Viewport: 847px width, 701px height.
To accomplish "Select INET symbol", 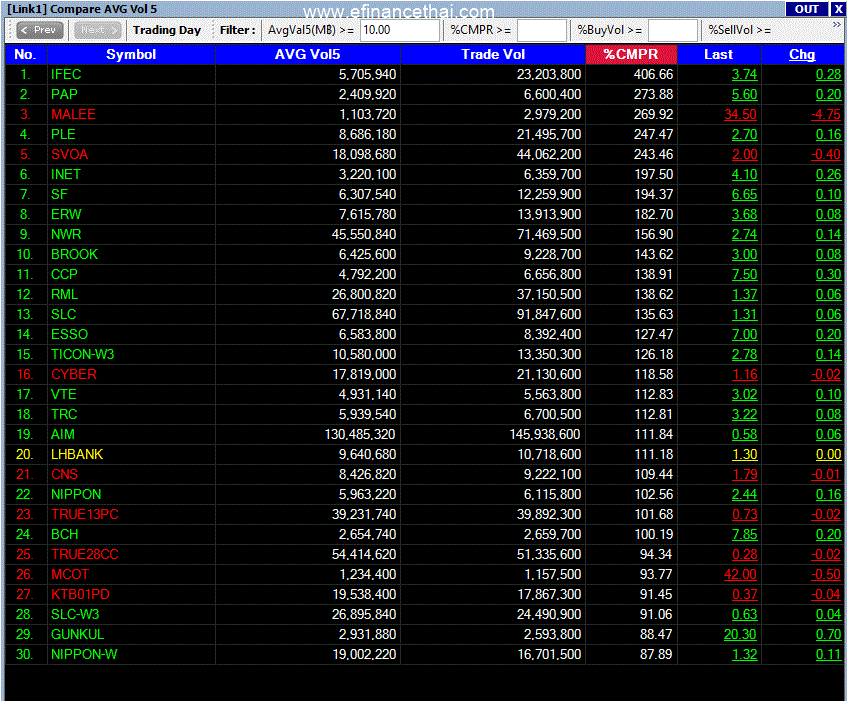I will [x=65, y=174].
